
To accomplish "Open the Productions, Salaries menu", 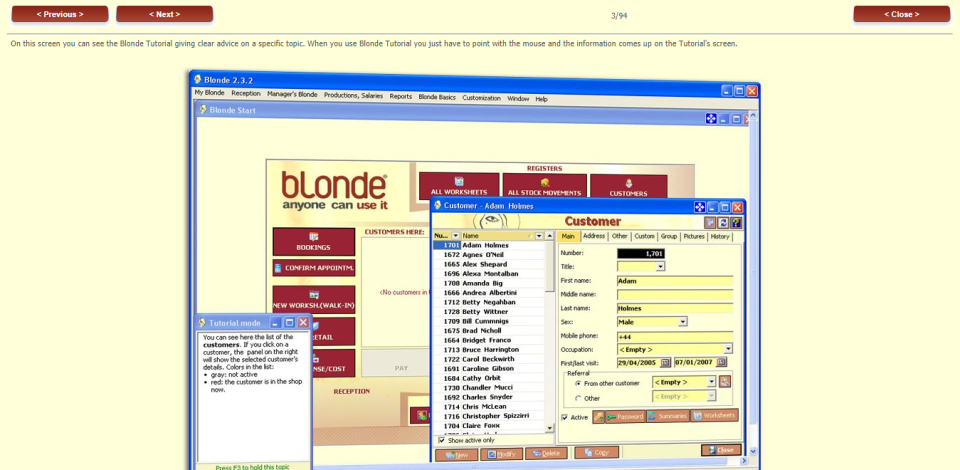I will click(353, 95).
